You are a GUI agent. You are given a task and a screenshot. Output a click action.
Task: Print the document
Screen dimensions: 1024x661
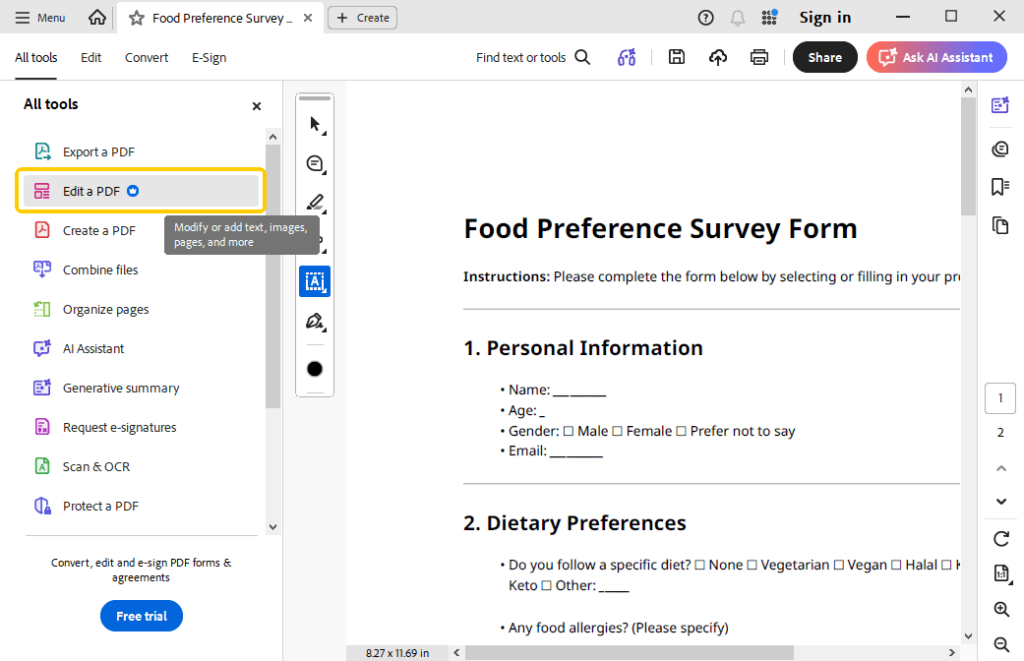(x=759, y=57)
